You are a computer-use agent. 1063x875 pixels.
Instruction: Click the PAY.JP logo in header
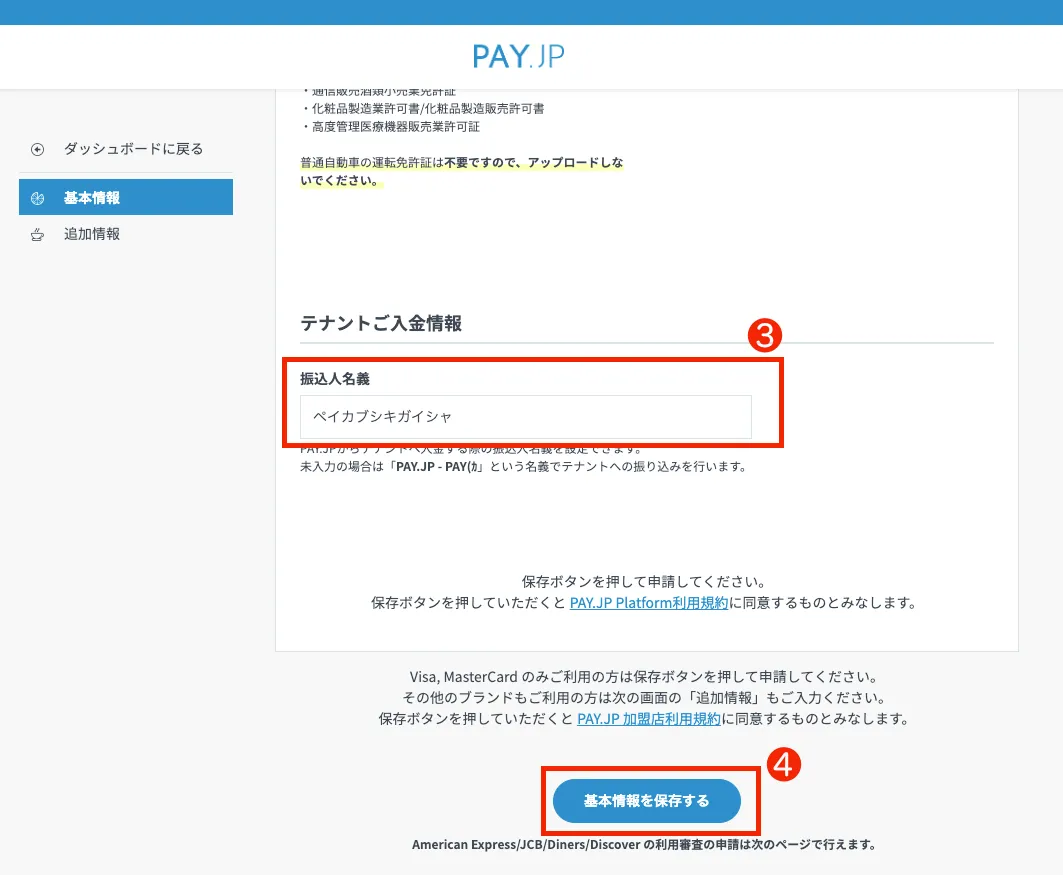point(519,55)
